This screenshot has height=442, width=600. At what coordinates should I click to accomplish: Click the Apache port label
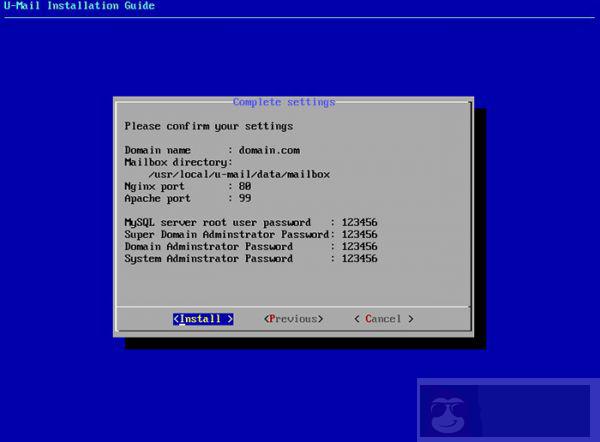[x=157, y=198]
